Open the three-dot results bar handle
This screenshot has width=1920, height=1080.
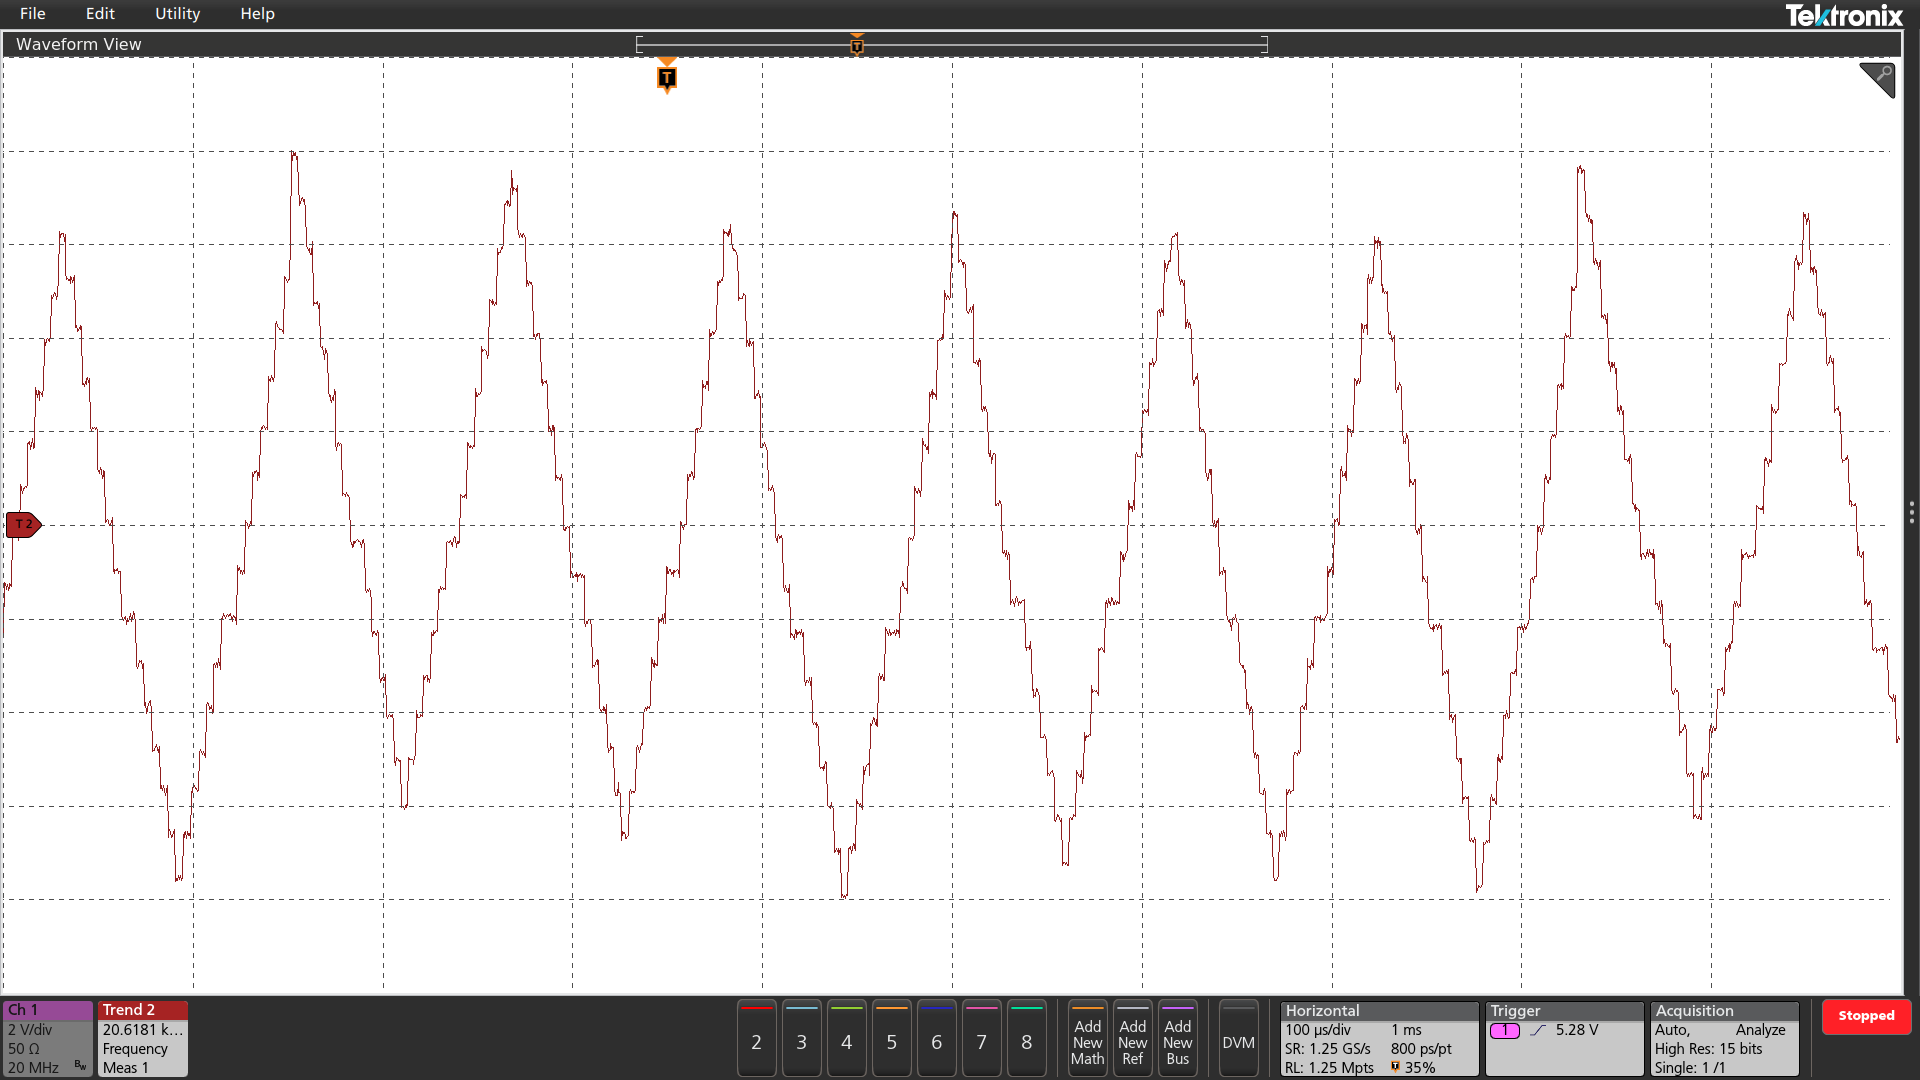[x=1911, y=513]
